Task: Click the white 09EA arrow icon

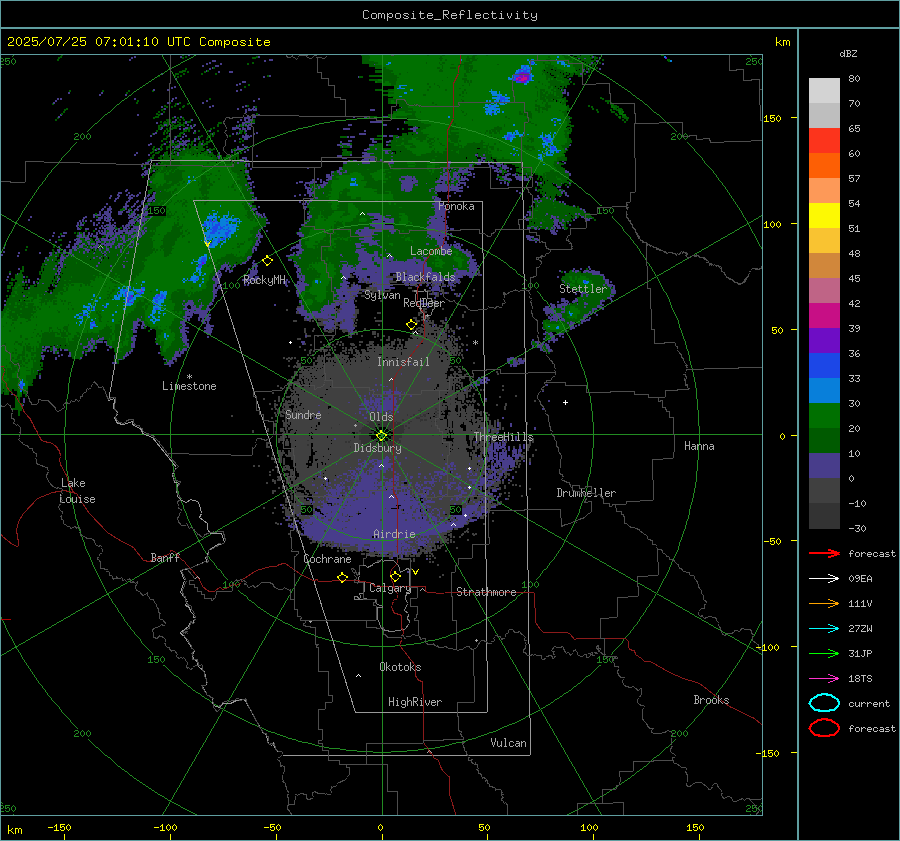Action: click(x=824, y=579)
